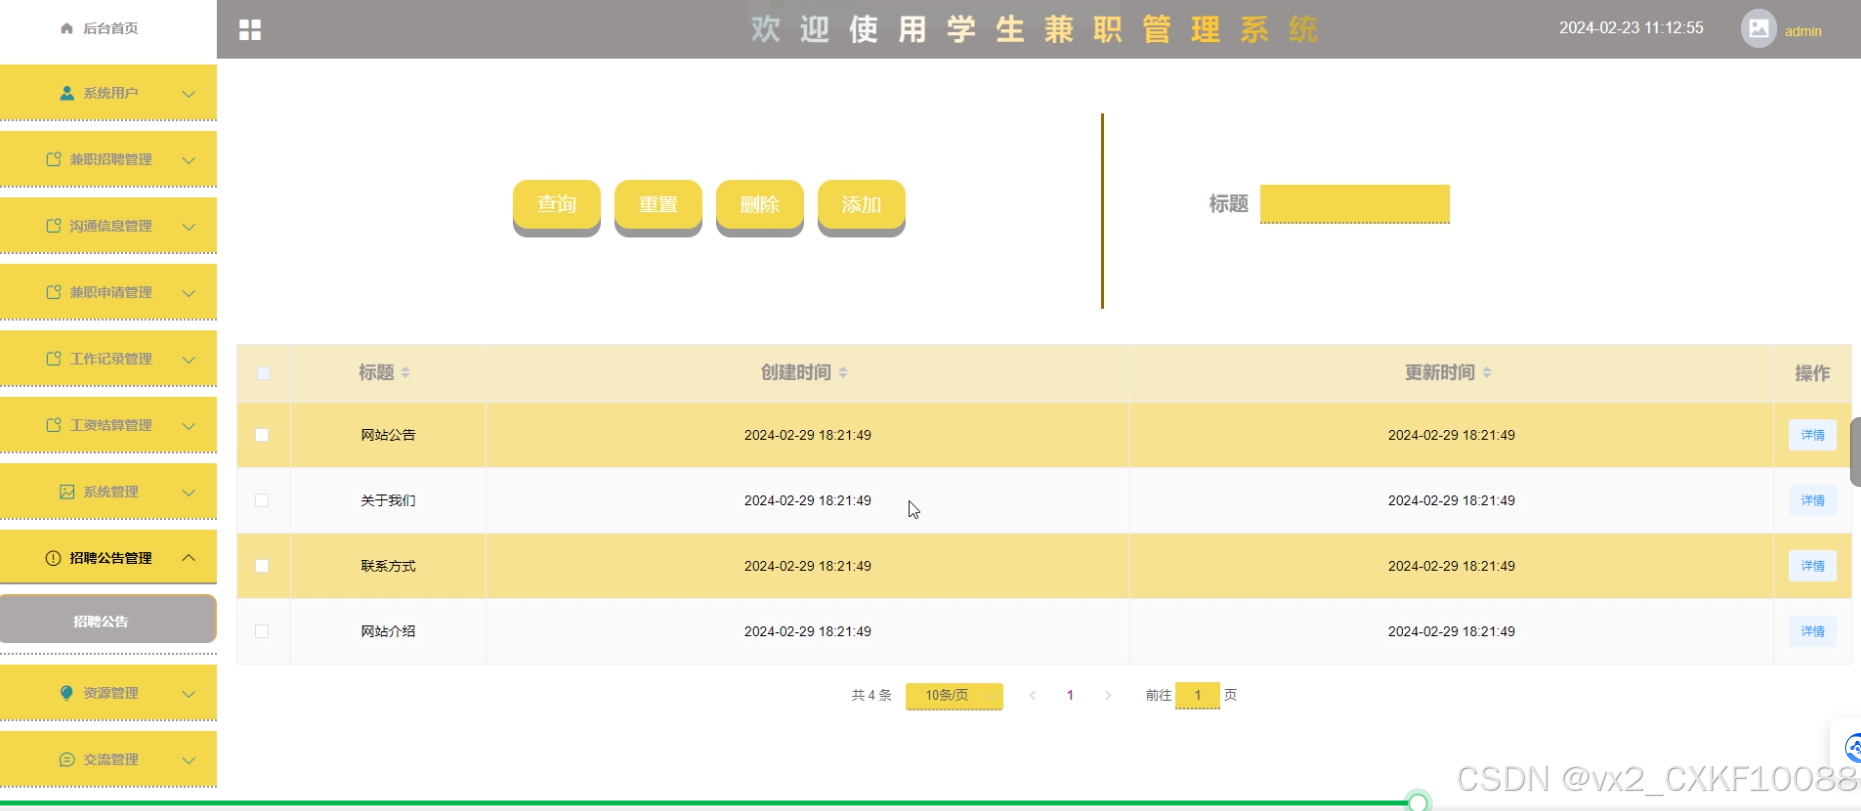The height and width of the screenshot is (811, 1861).
Task: Expand the 系统管理 menu chevron
Action: tap(188, 492)
